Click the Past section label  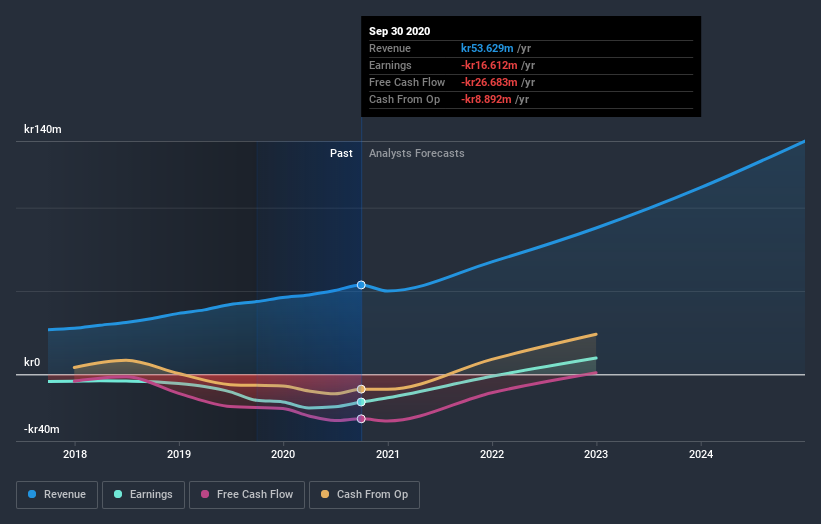pyautogui.click(x=341, y=153)
